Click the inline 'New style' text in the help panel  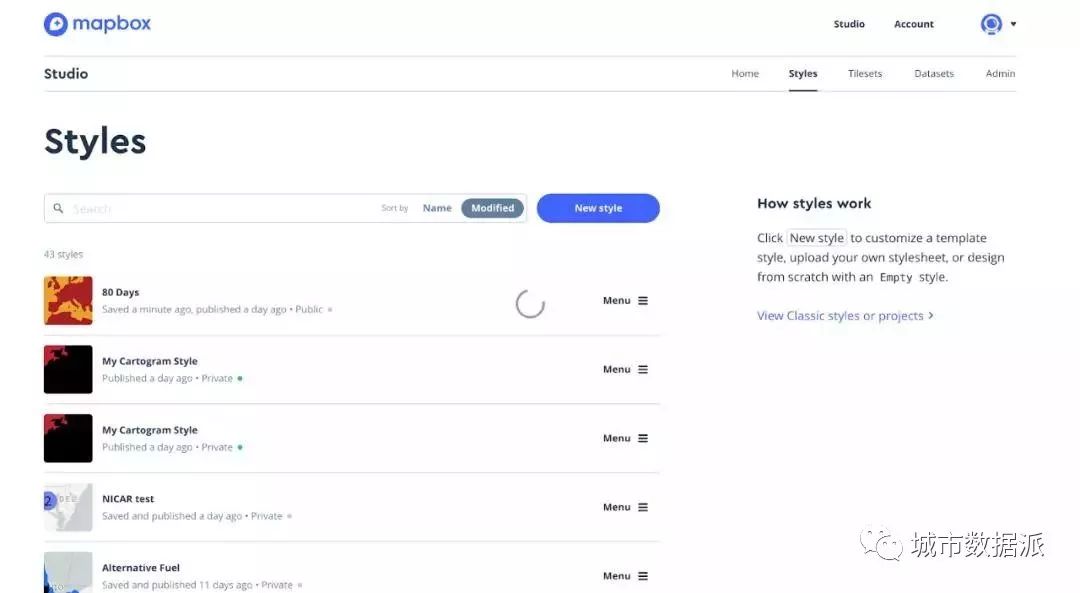817,238
